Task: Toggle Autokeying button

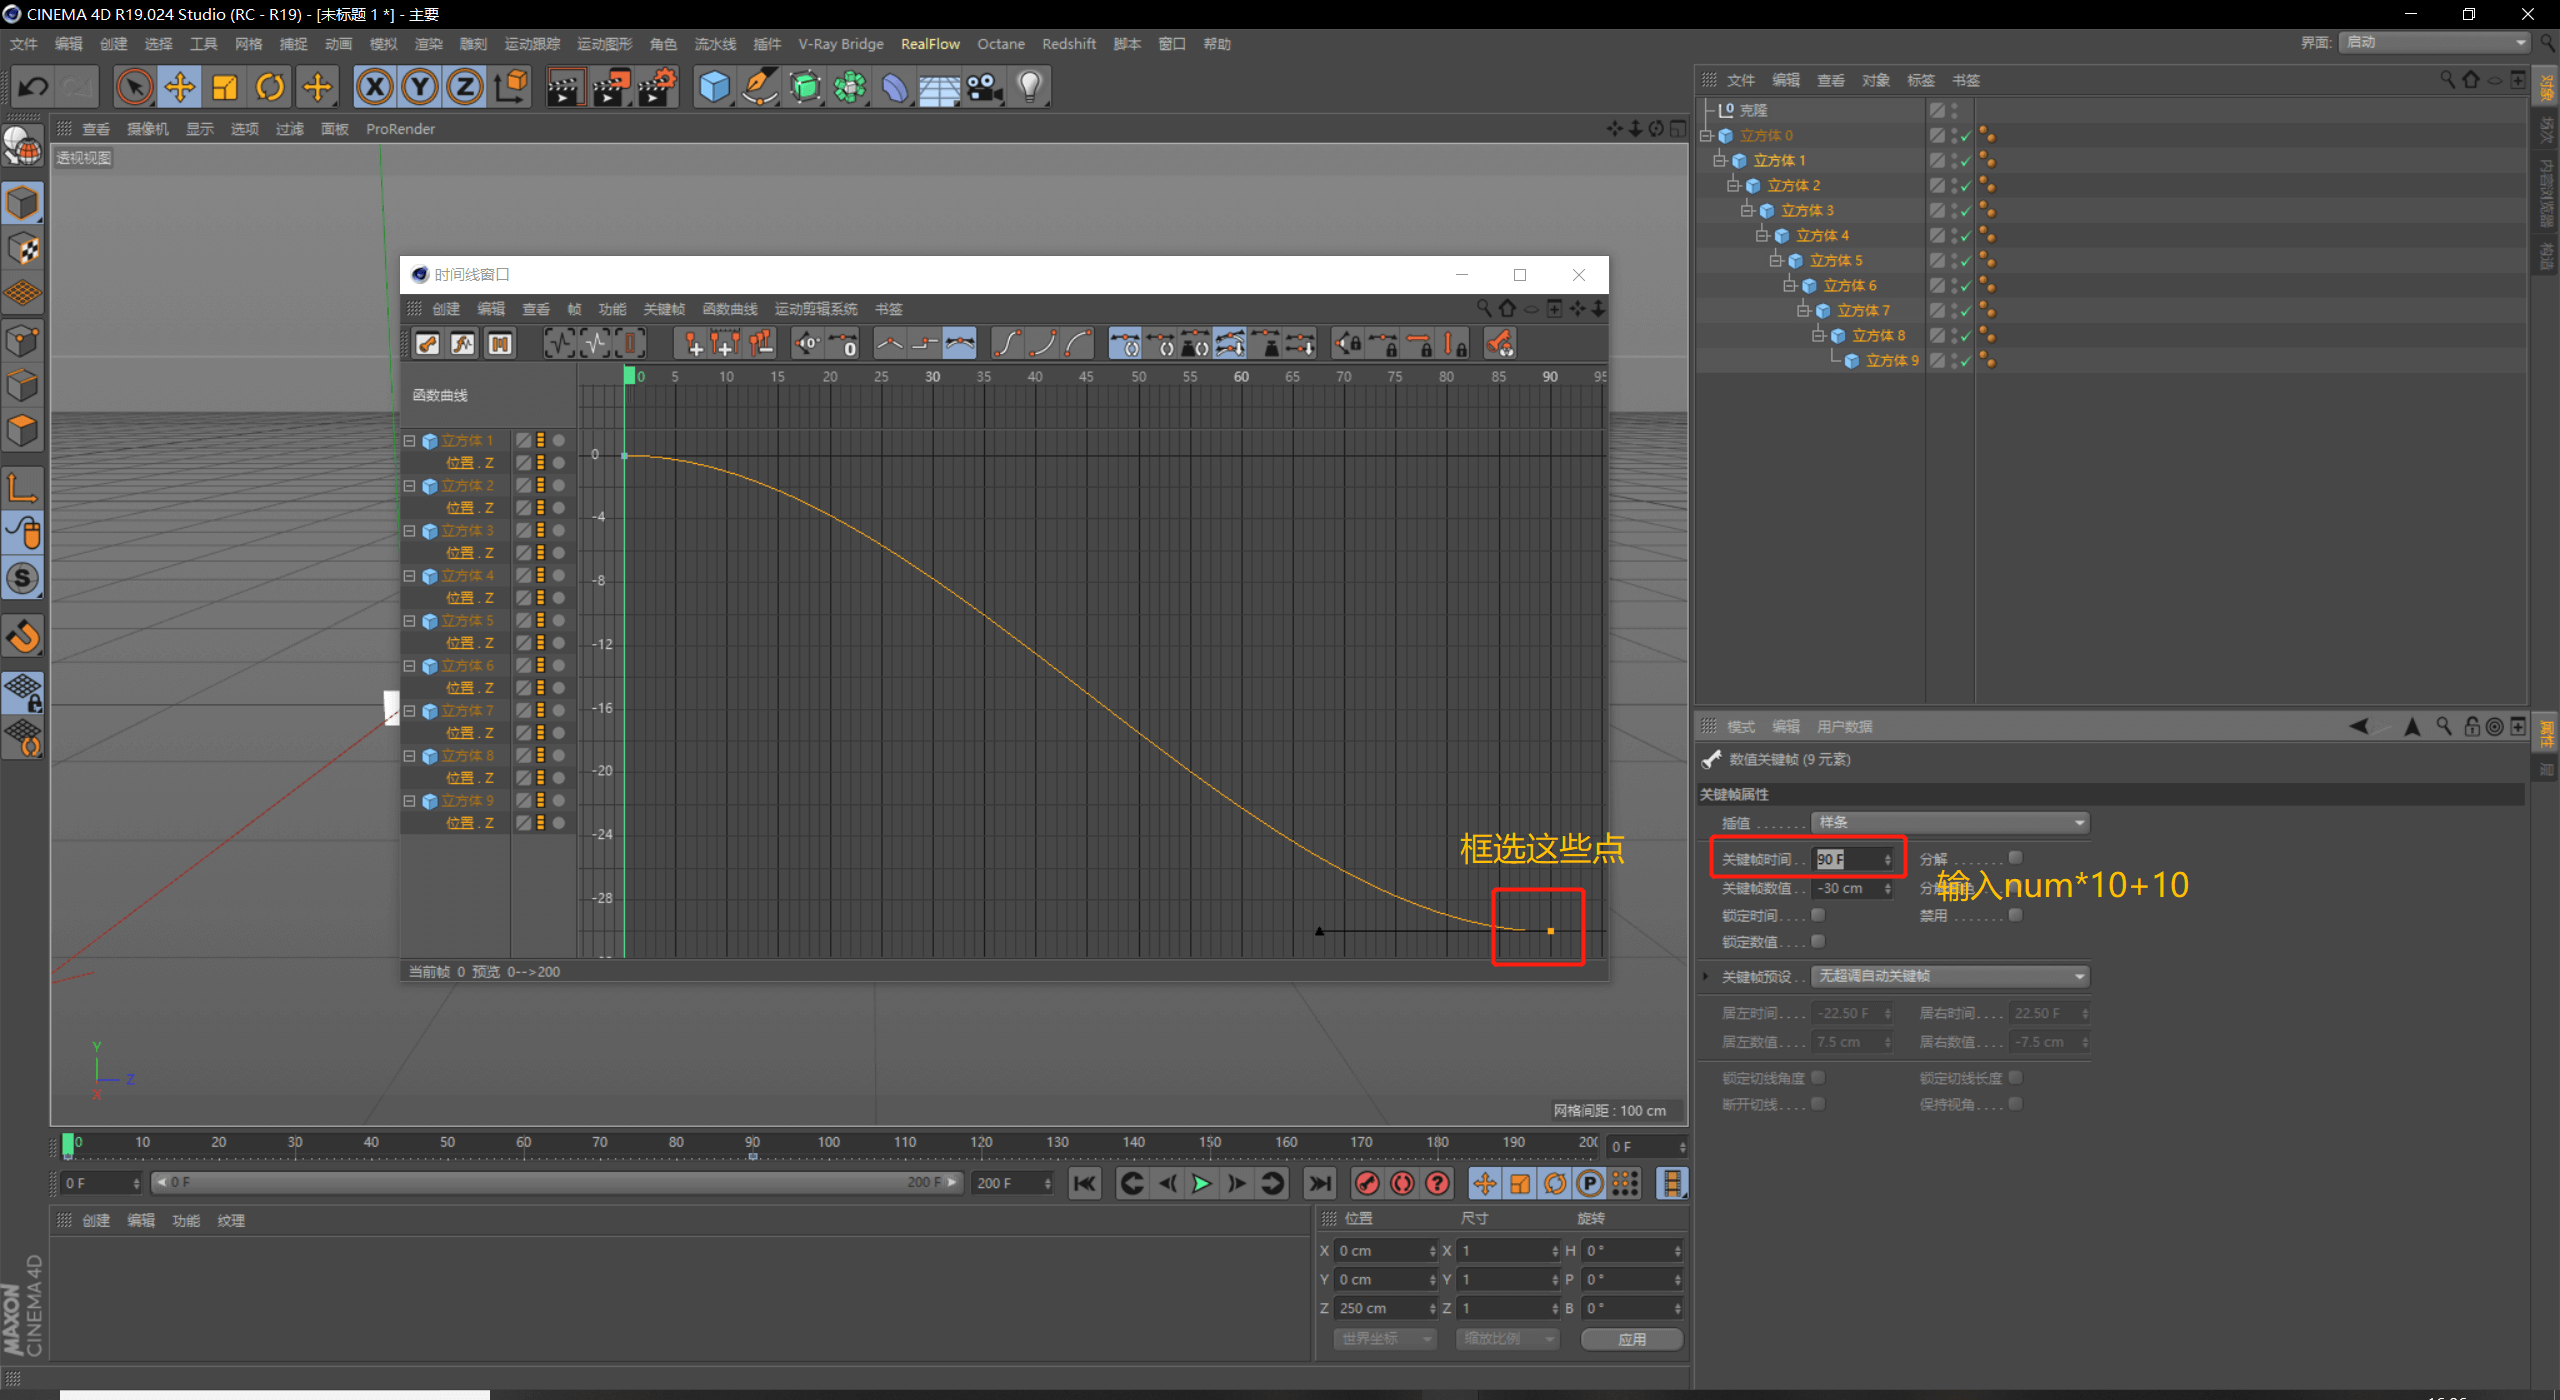Action: tap(1402, 1184)
